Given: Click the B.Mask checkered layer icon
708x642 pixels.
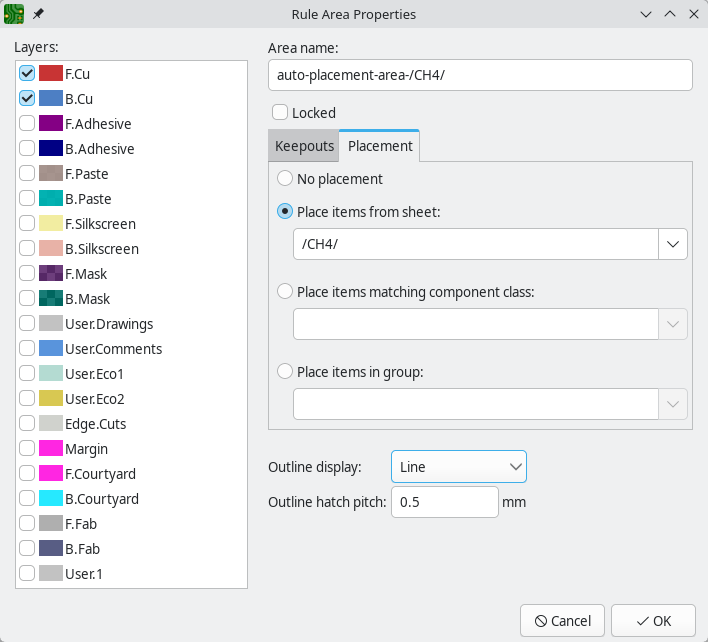Looking at the screenshot, I should (x=51, y=299).
